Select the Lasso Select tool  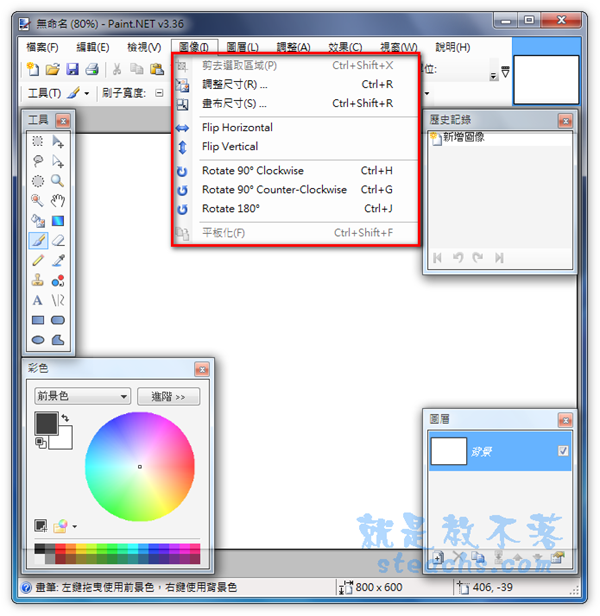click(38, 161)
